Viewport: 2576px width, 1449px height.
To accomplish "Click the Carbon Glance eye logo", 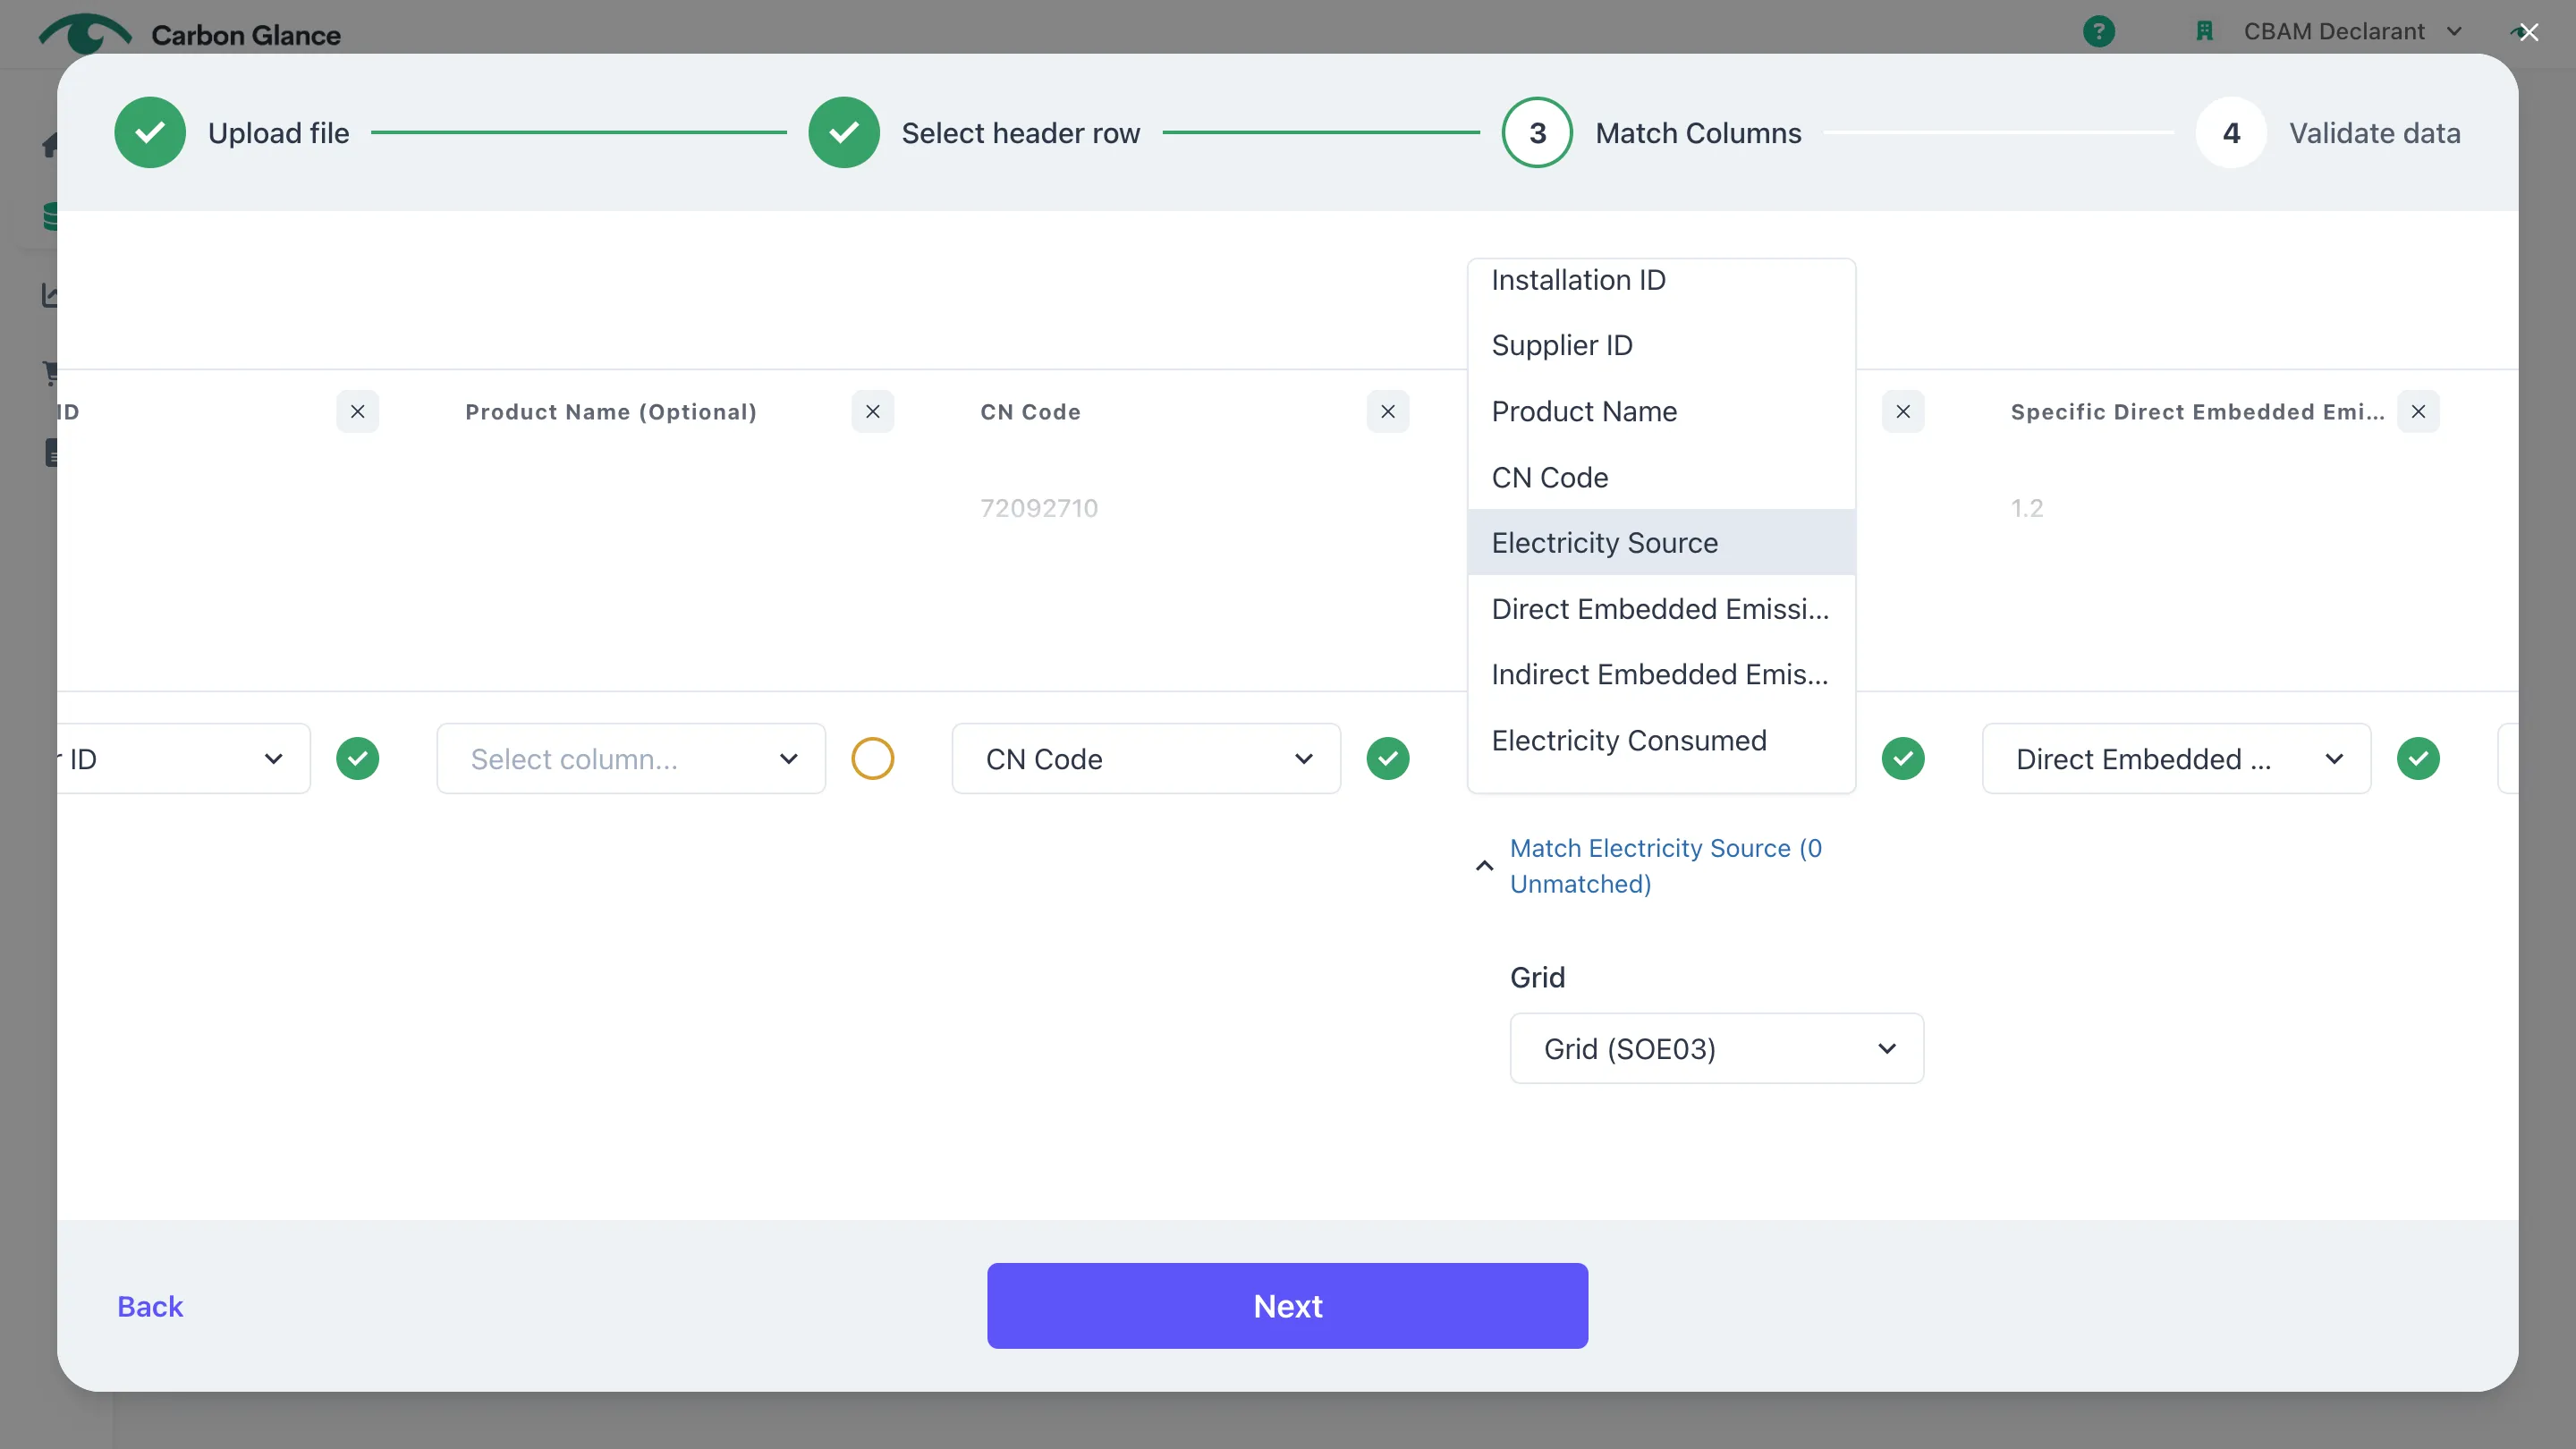I will pyautogui.click(x=85, y=34).
